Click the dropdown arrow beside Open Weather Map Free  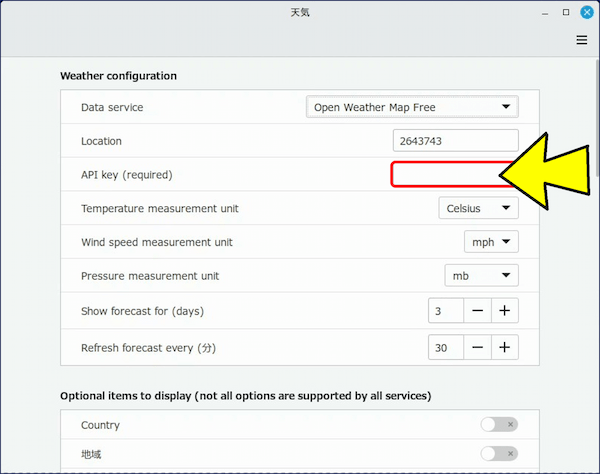506,107
